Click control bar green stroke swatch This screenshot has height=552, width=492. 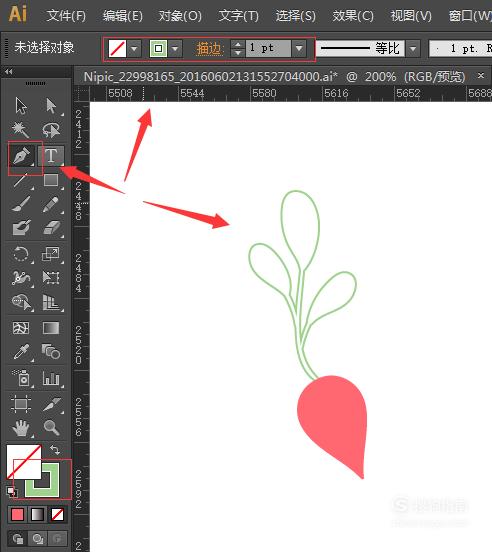(x=158, y=48)
